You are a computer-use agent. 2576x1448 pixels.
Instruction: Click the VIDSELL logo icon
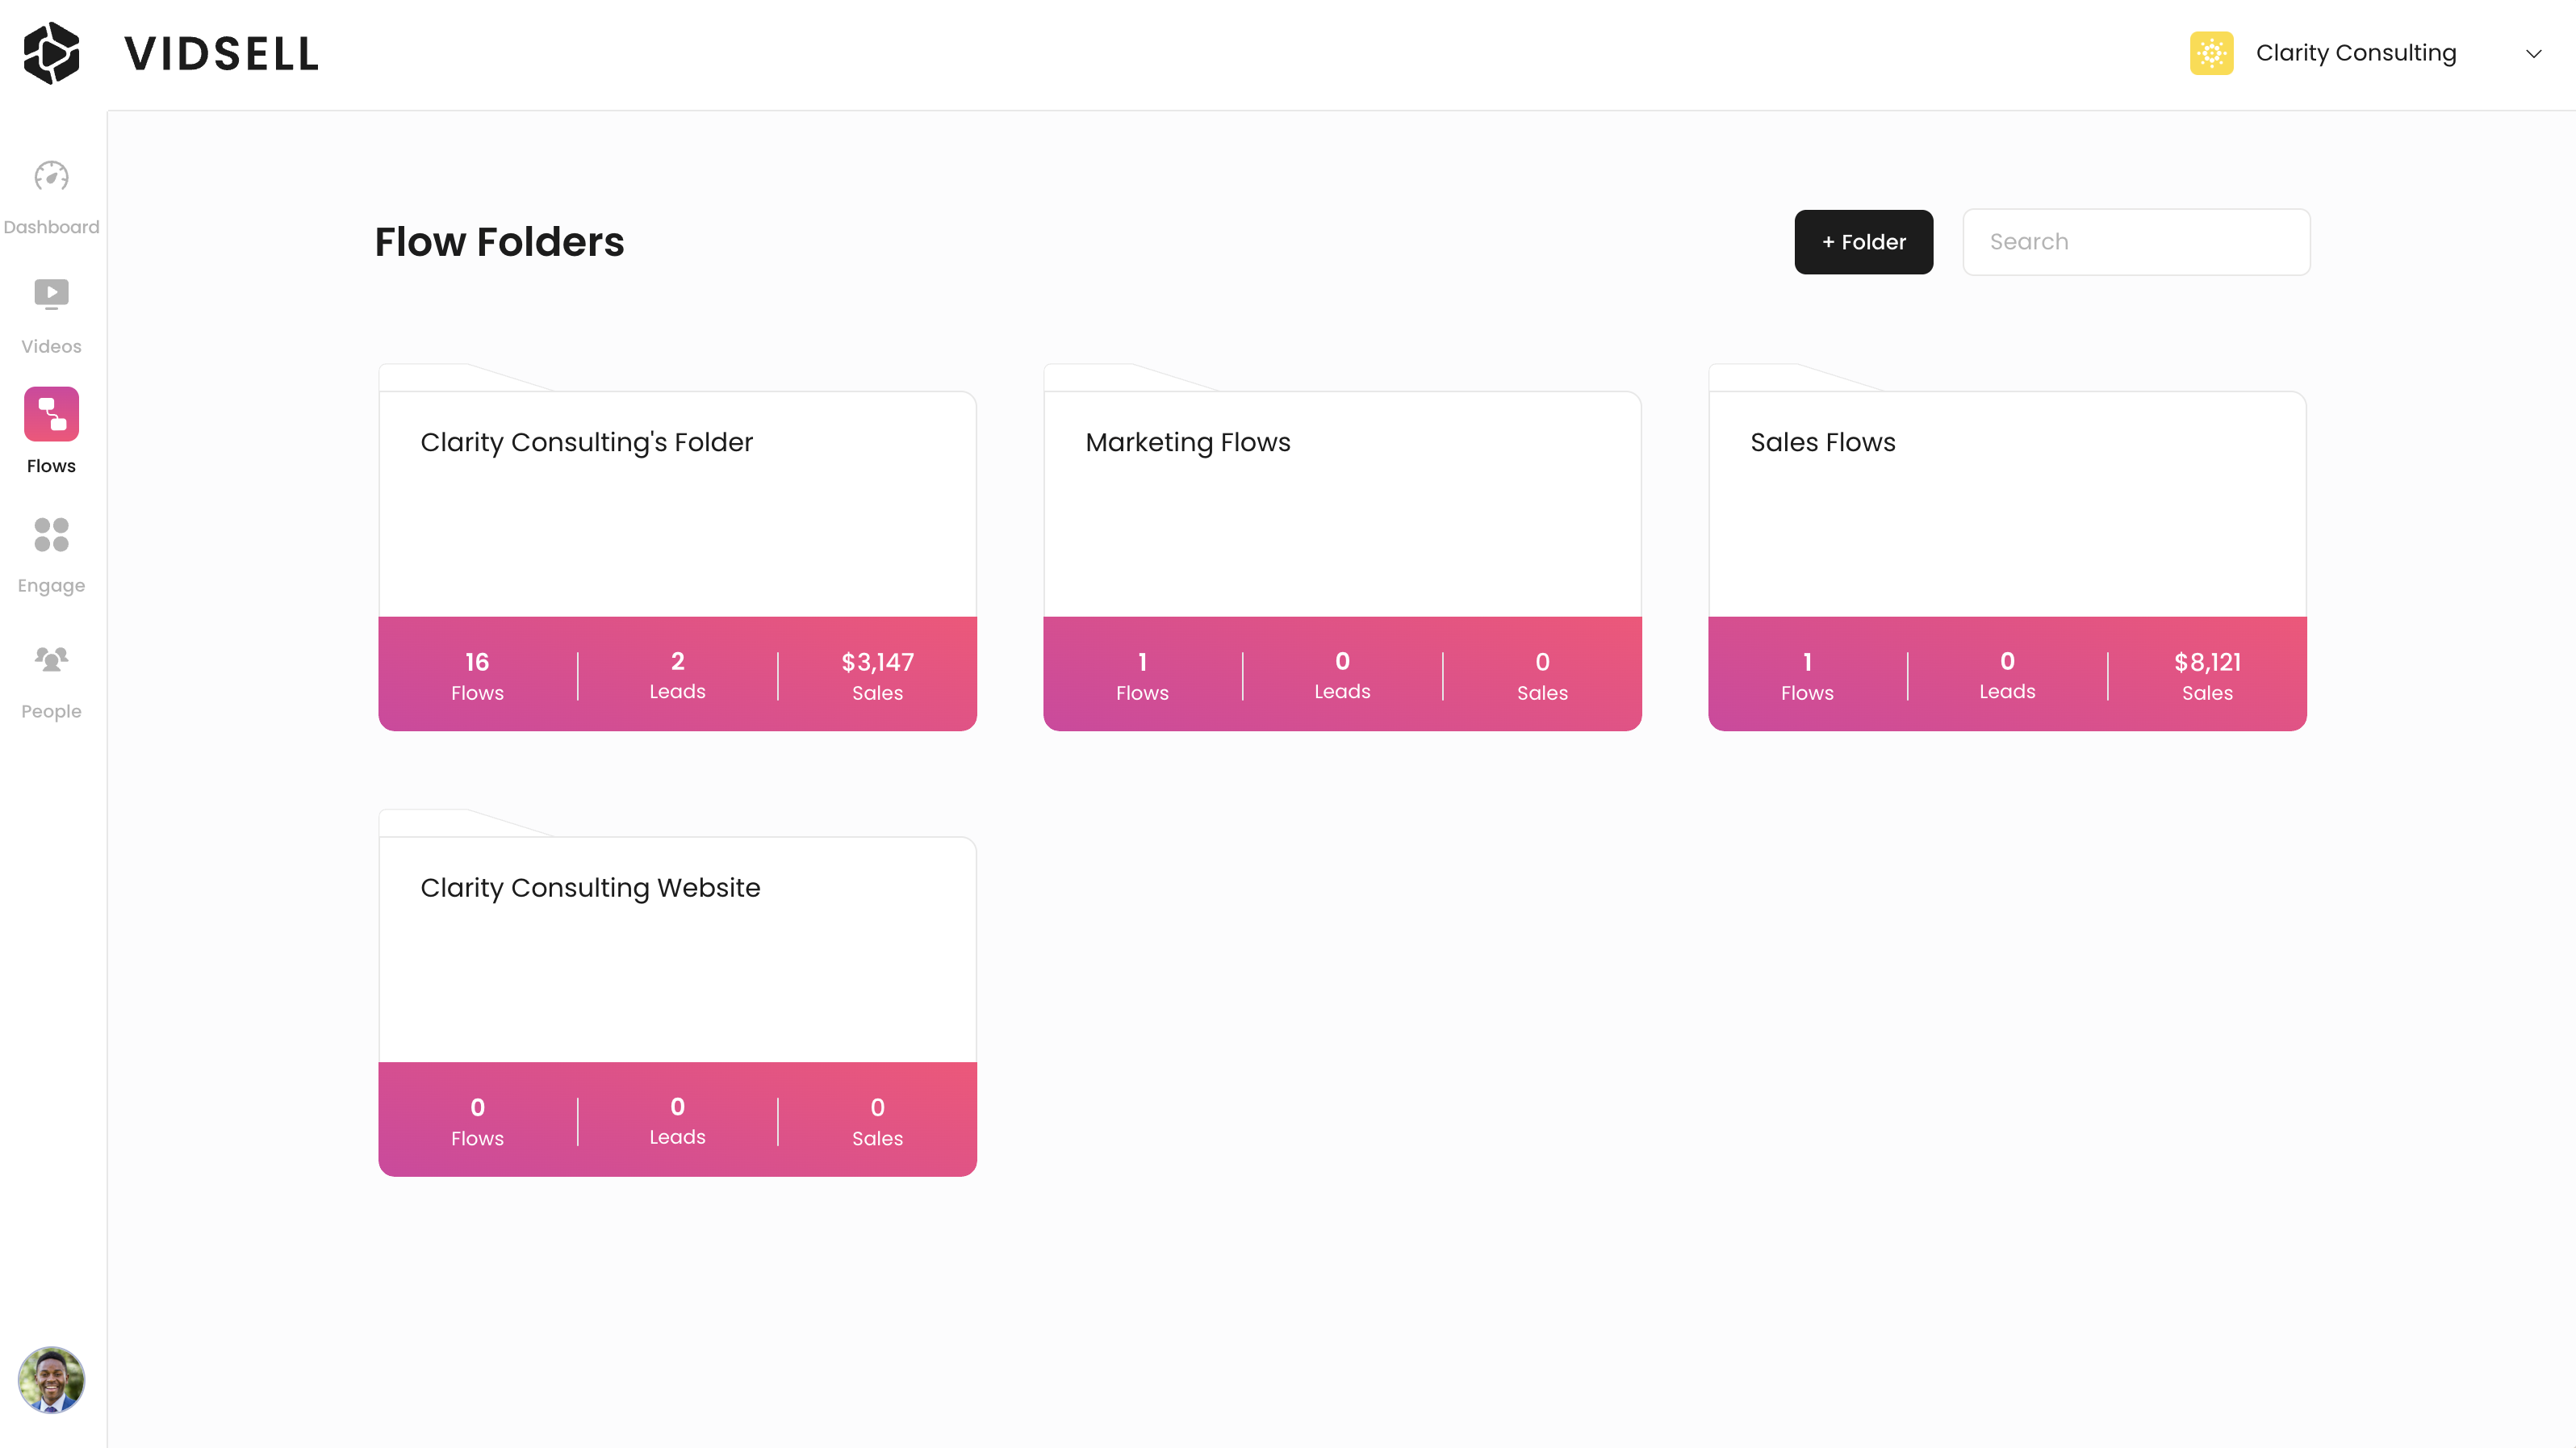(x=52, y=53)
